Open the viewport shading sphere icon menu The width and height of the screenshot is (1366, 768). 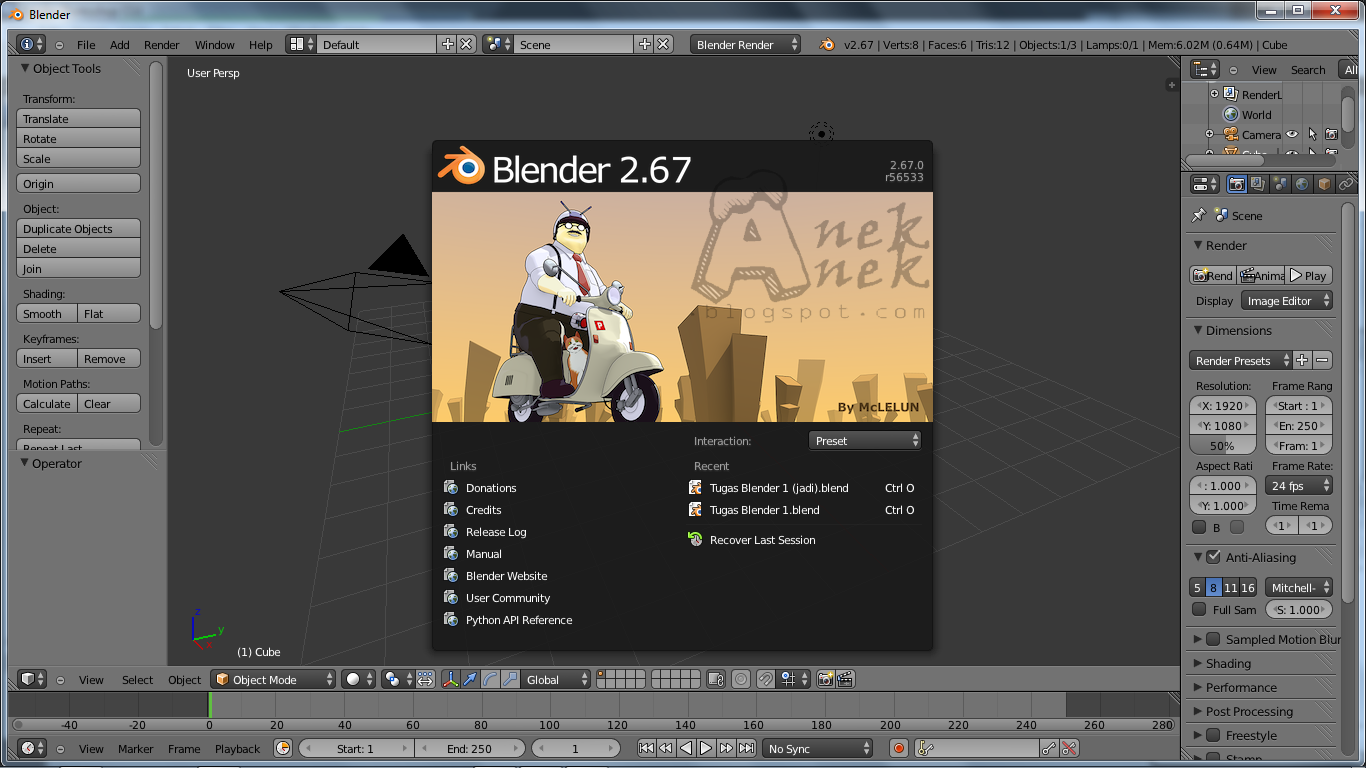358,679
